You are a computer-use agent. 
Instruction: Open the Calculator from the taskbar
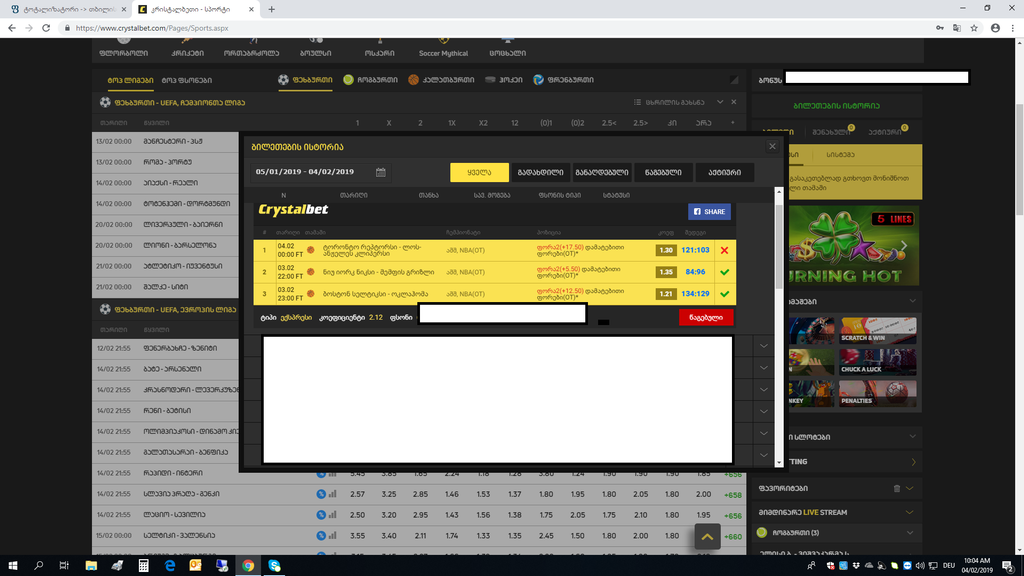[144, 566]
